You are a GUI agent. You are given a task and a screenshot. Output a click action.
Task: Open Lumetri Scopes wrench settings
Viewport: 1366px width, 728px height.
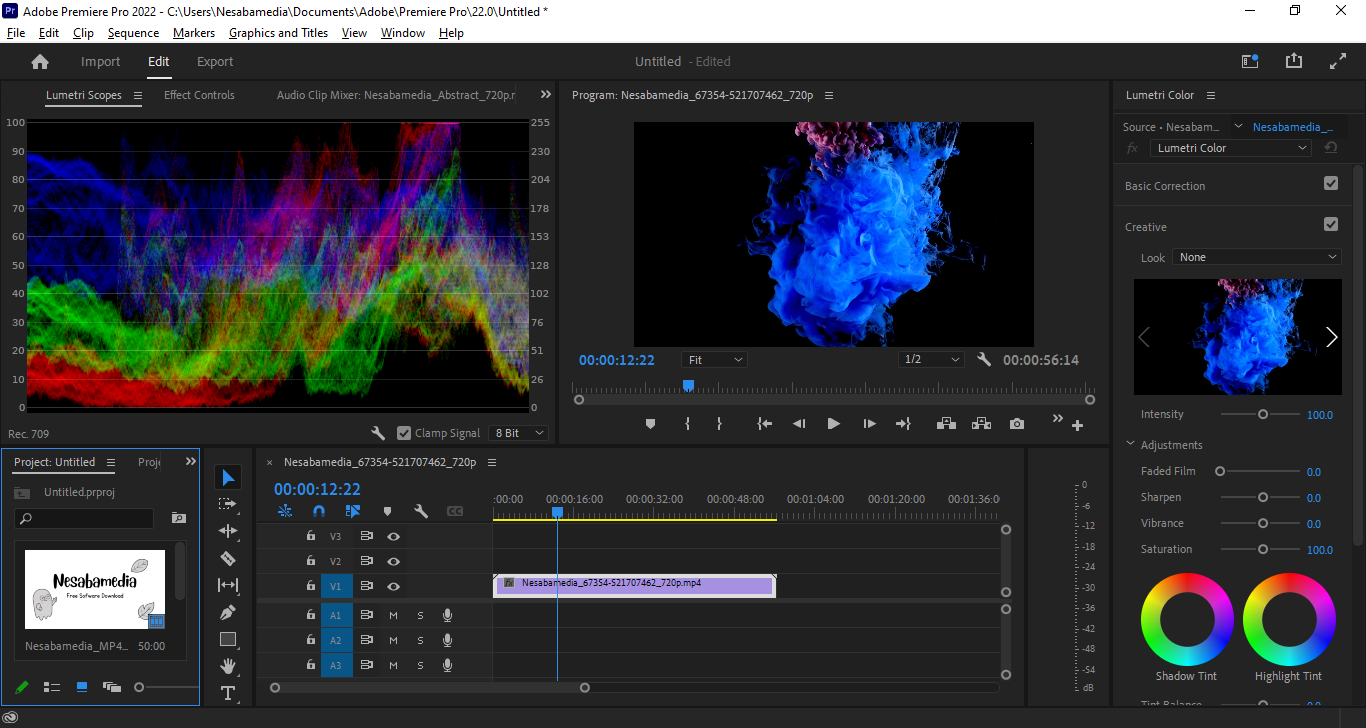(378, 433)
